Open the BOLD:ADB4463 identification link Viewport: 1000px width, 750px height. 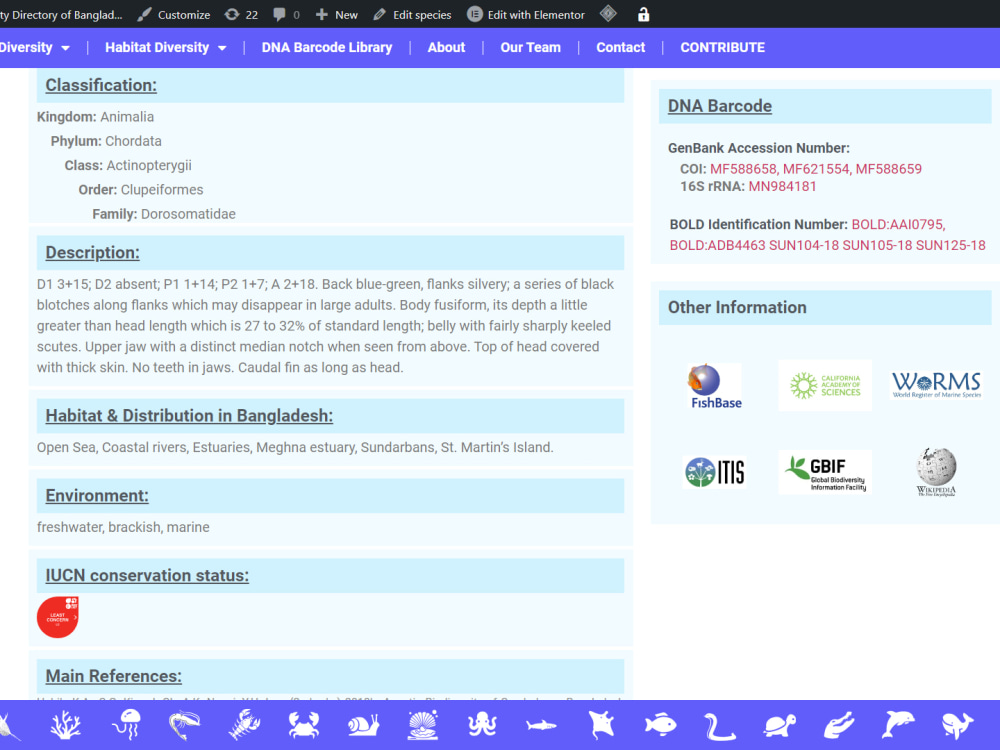tap(717, 245)
